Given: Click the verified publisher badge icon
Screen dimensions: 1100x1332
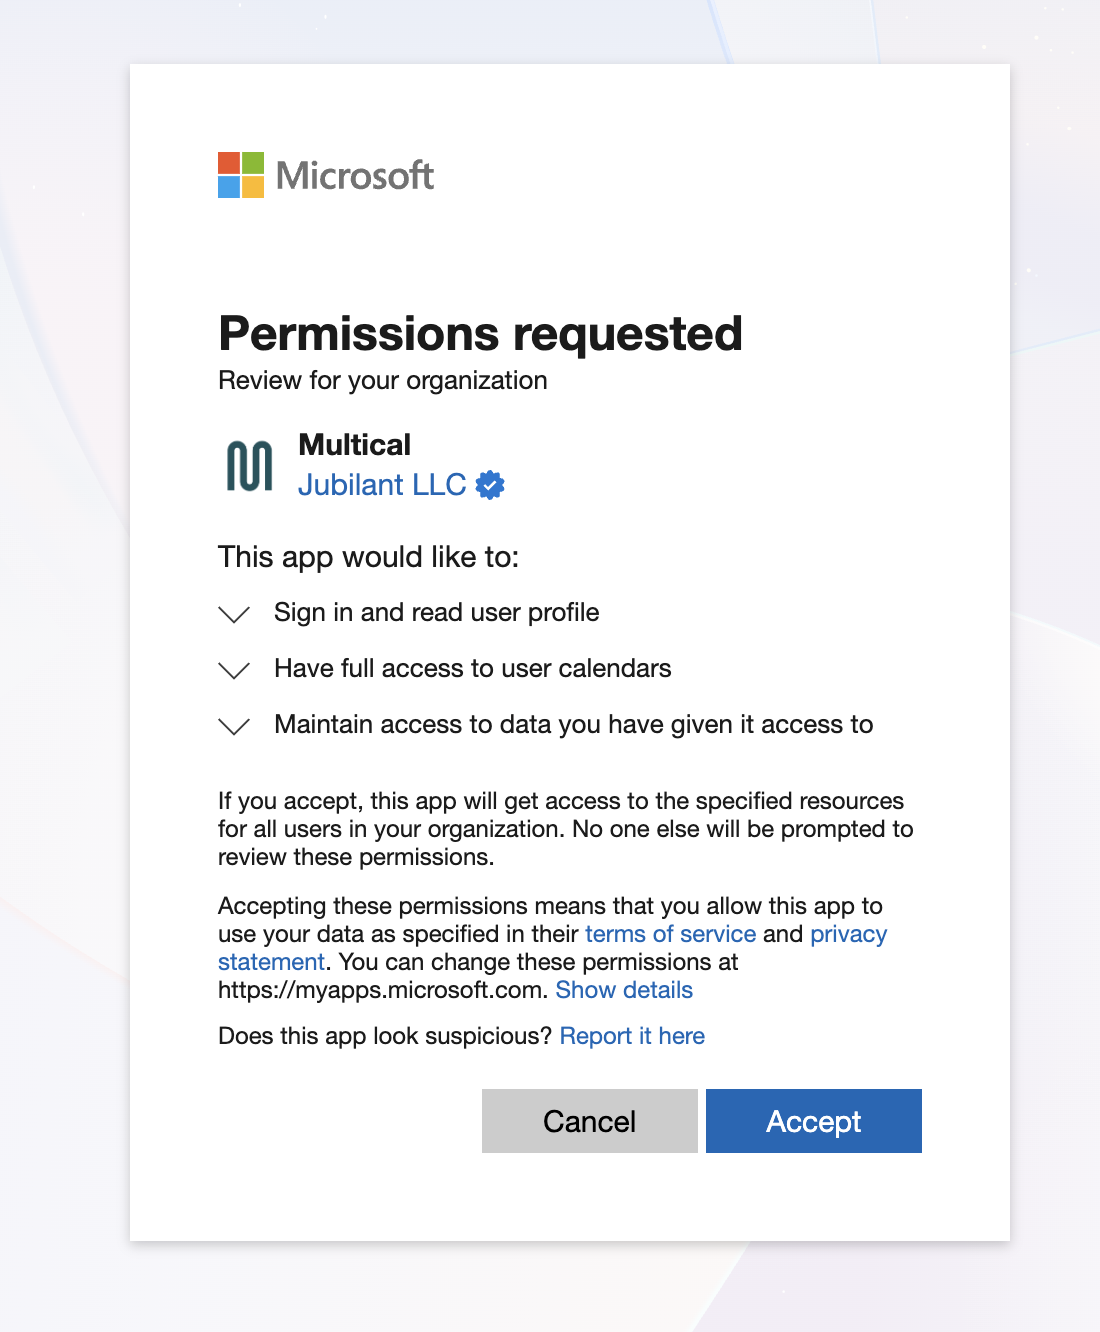Looking at the screenshot, I should coord(490,485).
